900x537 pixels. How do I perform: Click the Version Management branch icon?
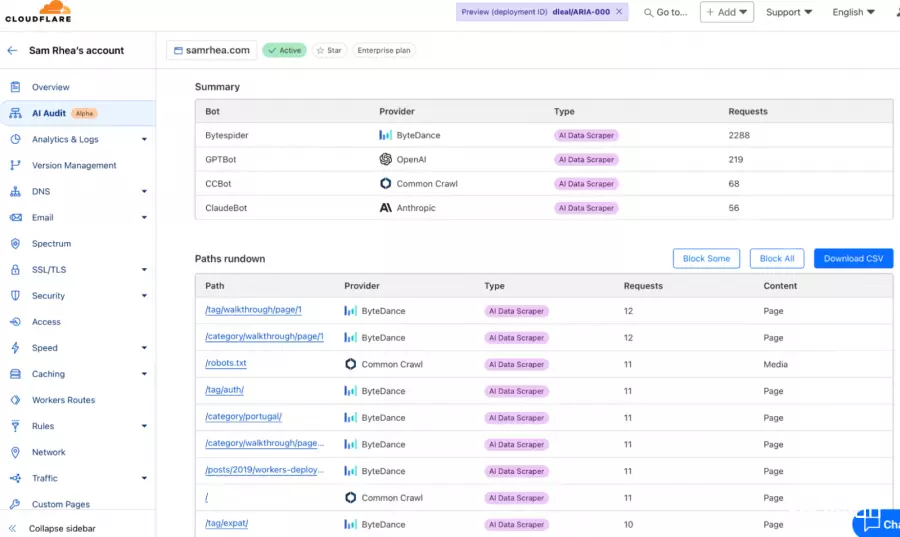pyautogui.click(x=15, y=165)
